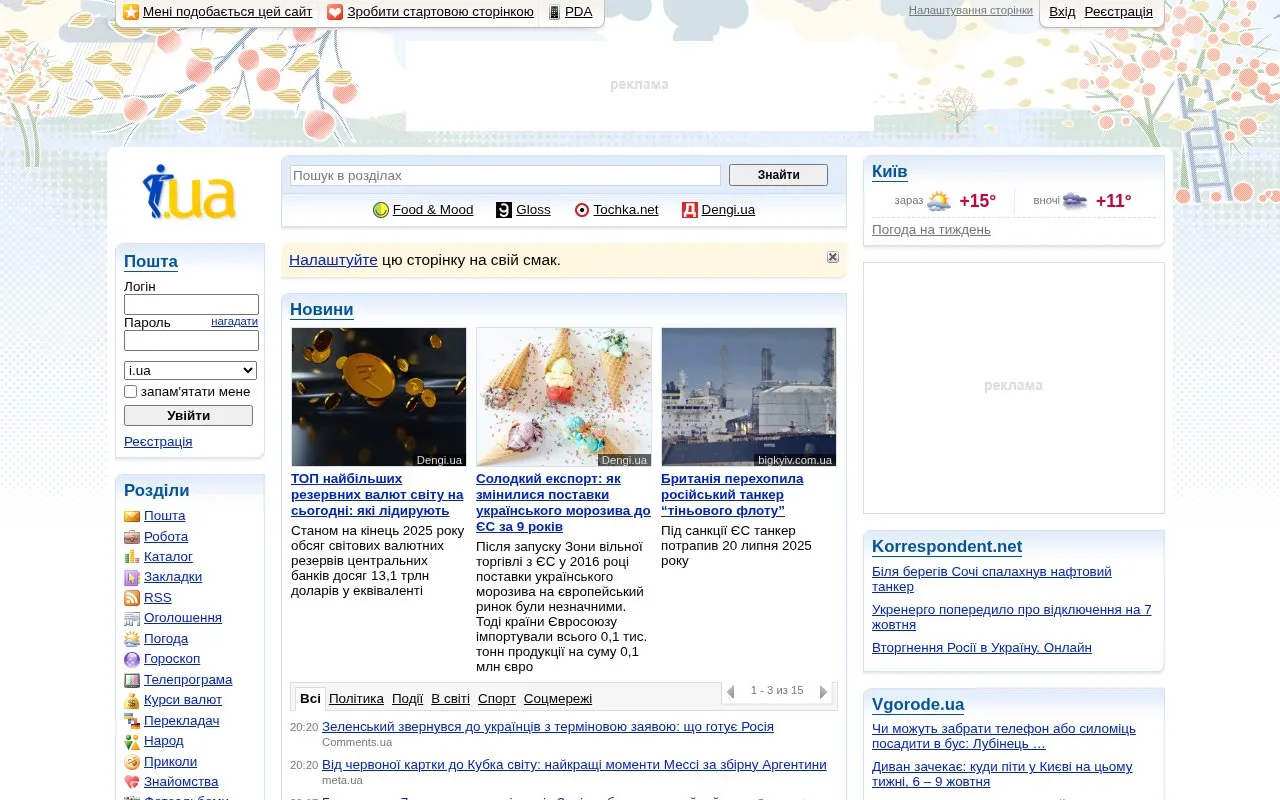
Task: Click the 'Увійти' login button
Action: coord(188,415)
